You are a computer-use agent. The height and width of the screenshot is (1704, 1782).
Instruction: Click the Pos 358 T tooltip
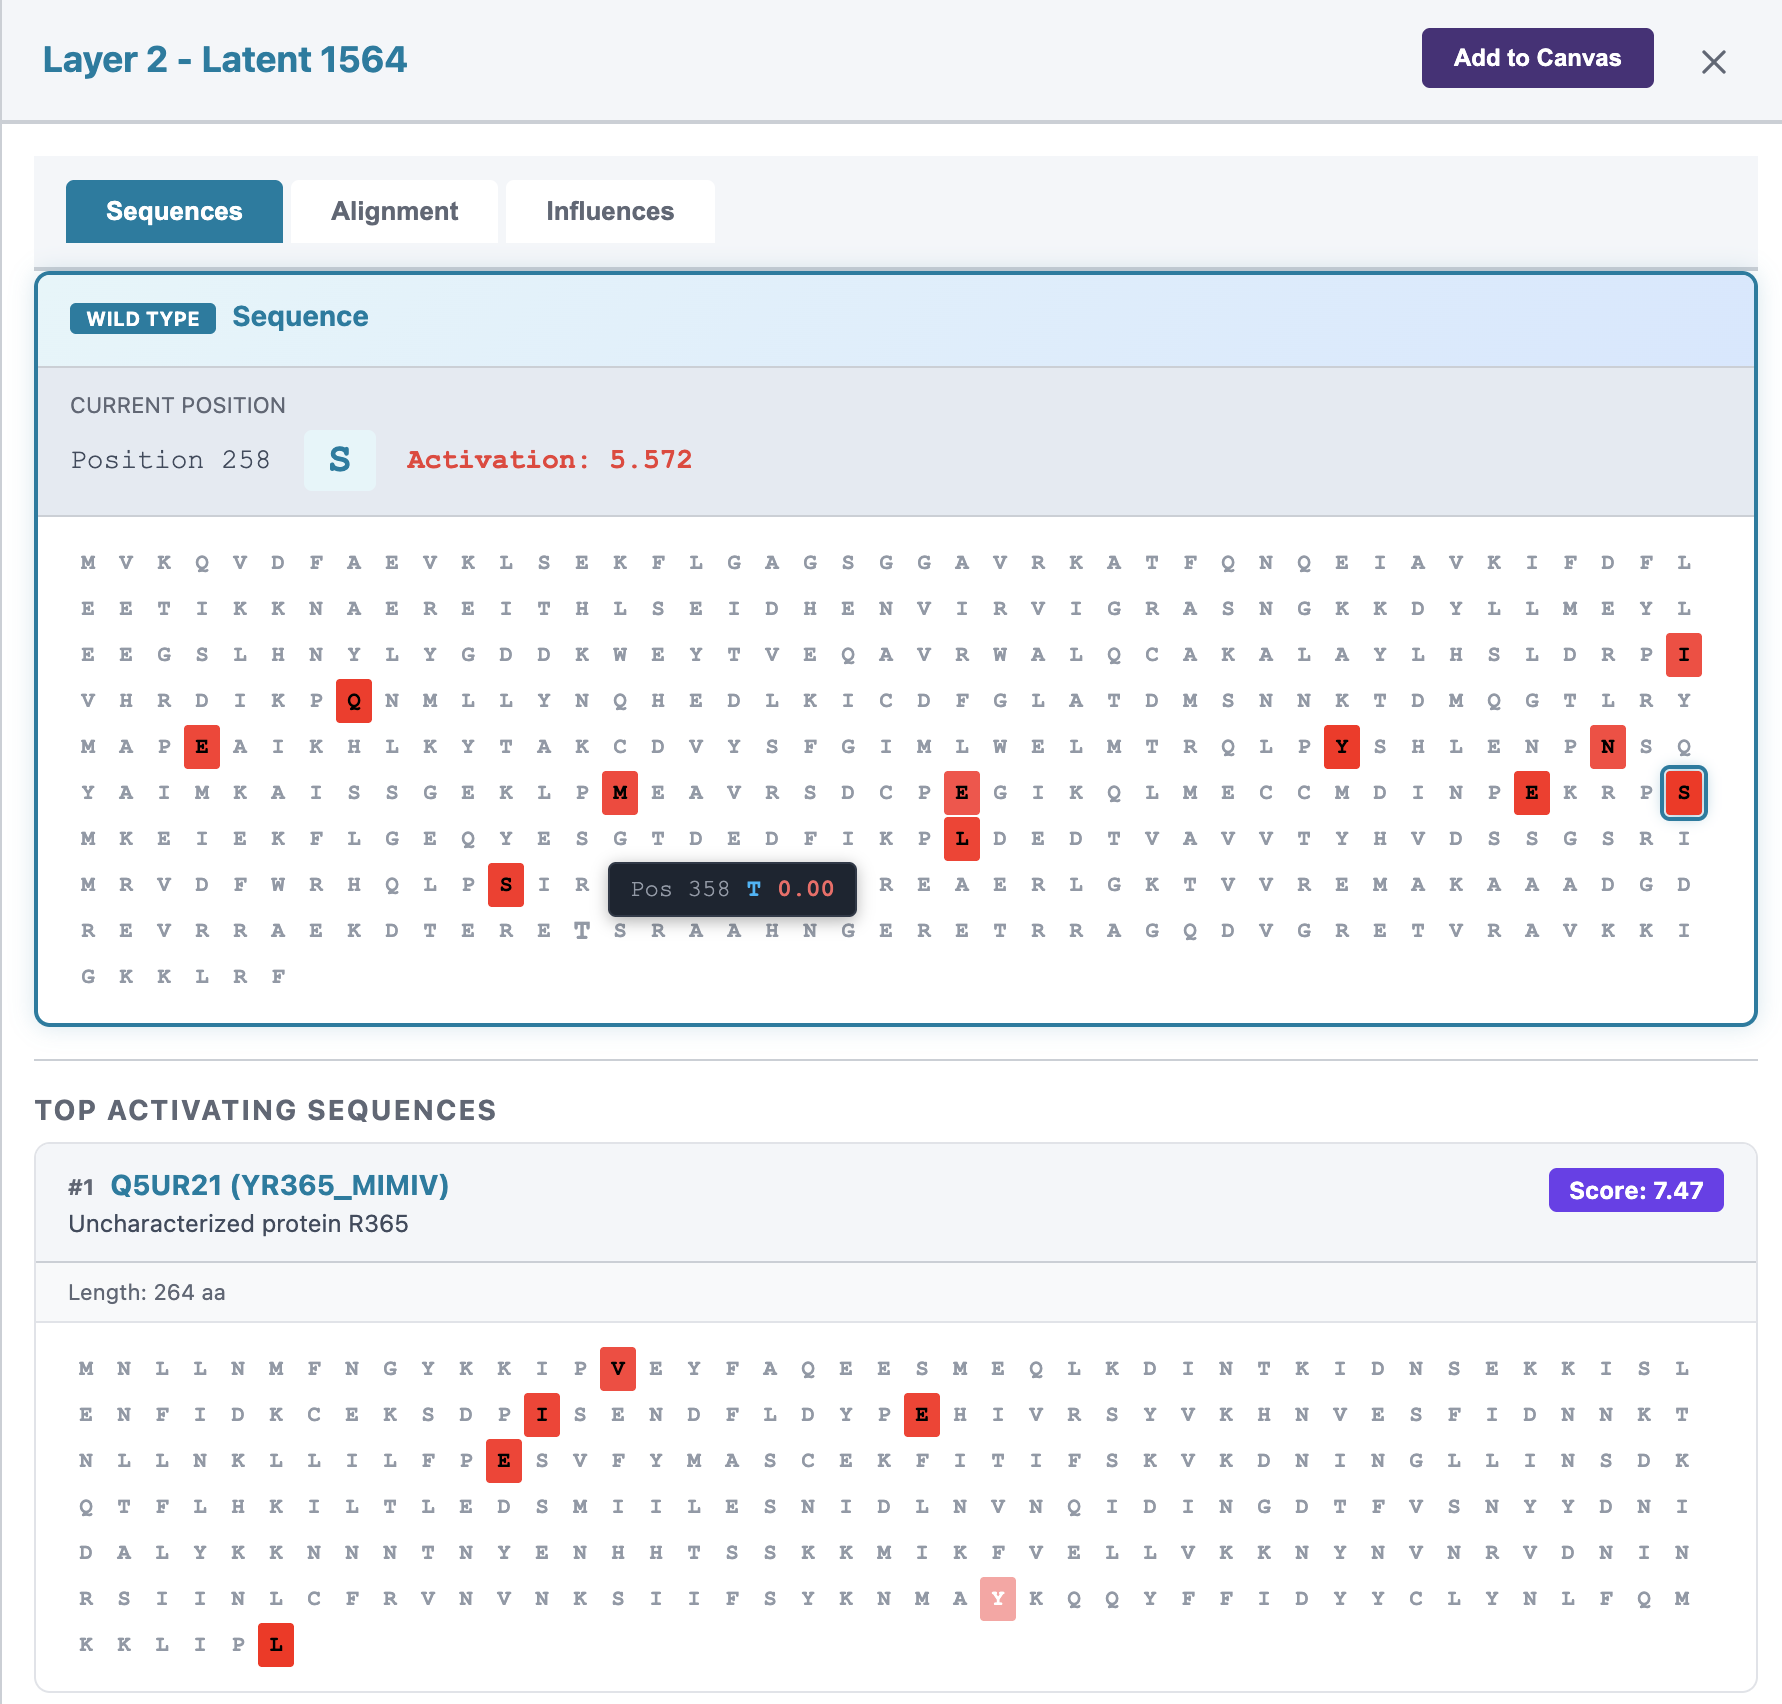click(x=732, y=889)
